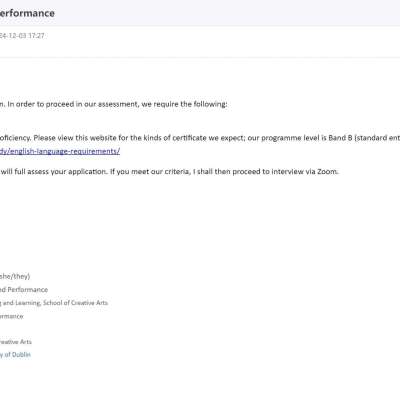This screenshot has height=400, width=400.
Task: Open the english-language-requirements hyperlink
Action: pyautogui.click(x=60, y=151)
